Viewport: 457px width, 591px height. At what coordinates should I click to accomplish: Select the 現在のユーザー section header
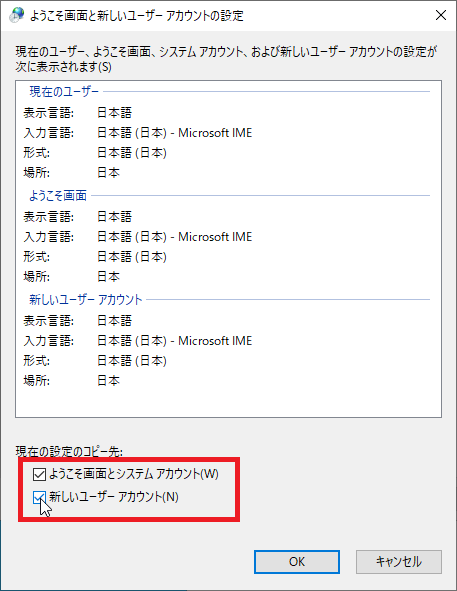64,92
